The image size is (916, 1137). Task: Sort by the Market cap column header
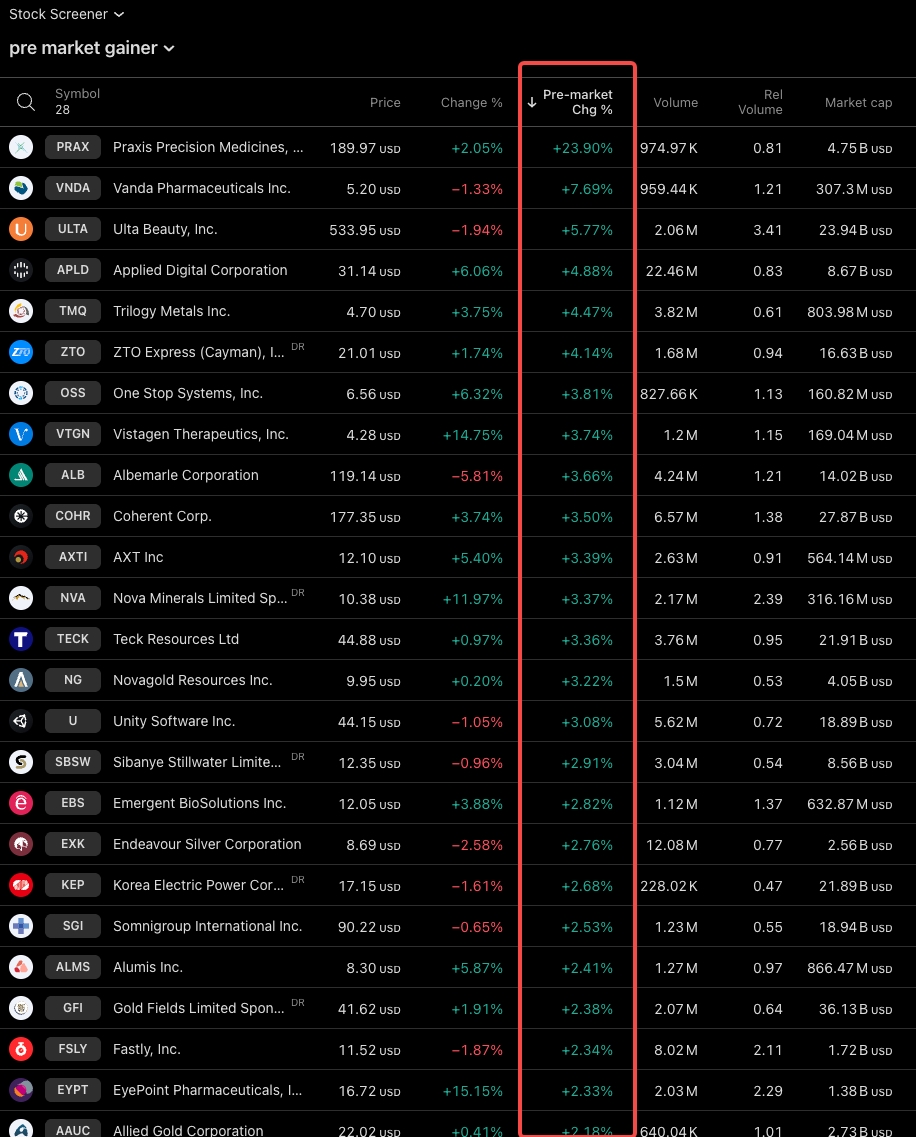(858, 102)
